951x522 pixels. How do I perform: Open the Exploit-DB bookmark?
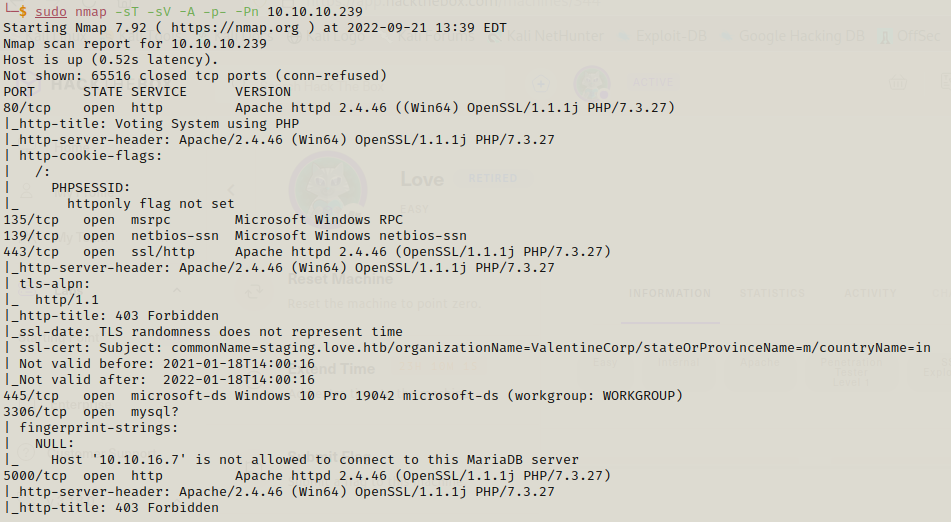(662, 36)
